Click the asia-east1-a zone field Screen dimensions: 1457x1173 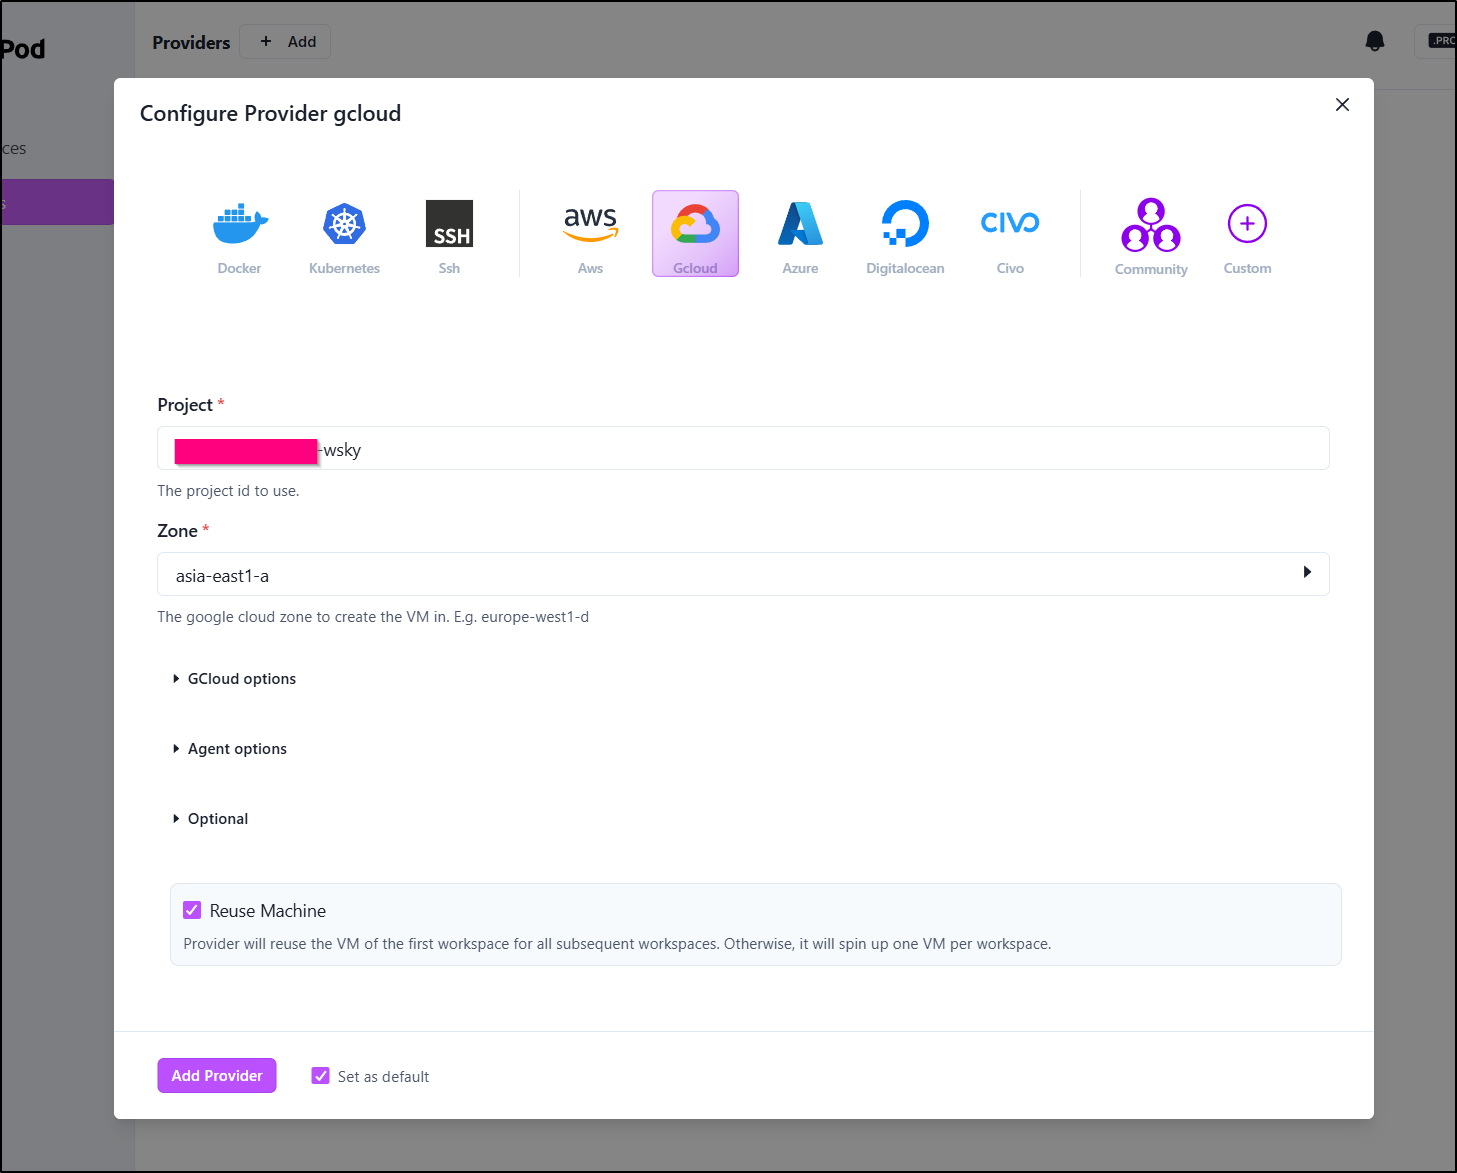(743, 574)
